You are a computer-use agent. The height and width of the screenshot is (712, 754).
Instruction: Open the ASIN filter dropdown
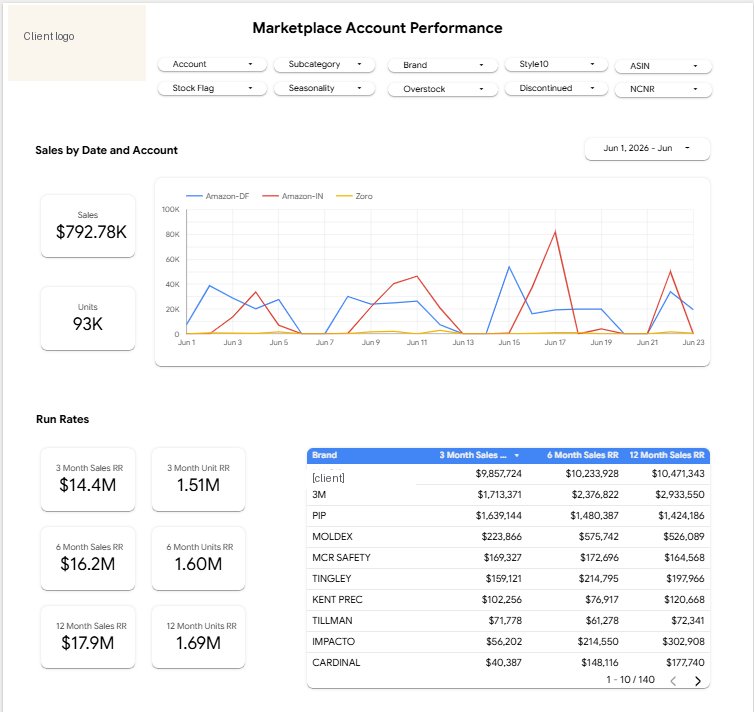(x=663, y=66)
